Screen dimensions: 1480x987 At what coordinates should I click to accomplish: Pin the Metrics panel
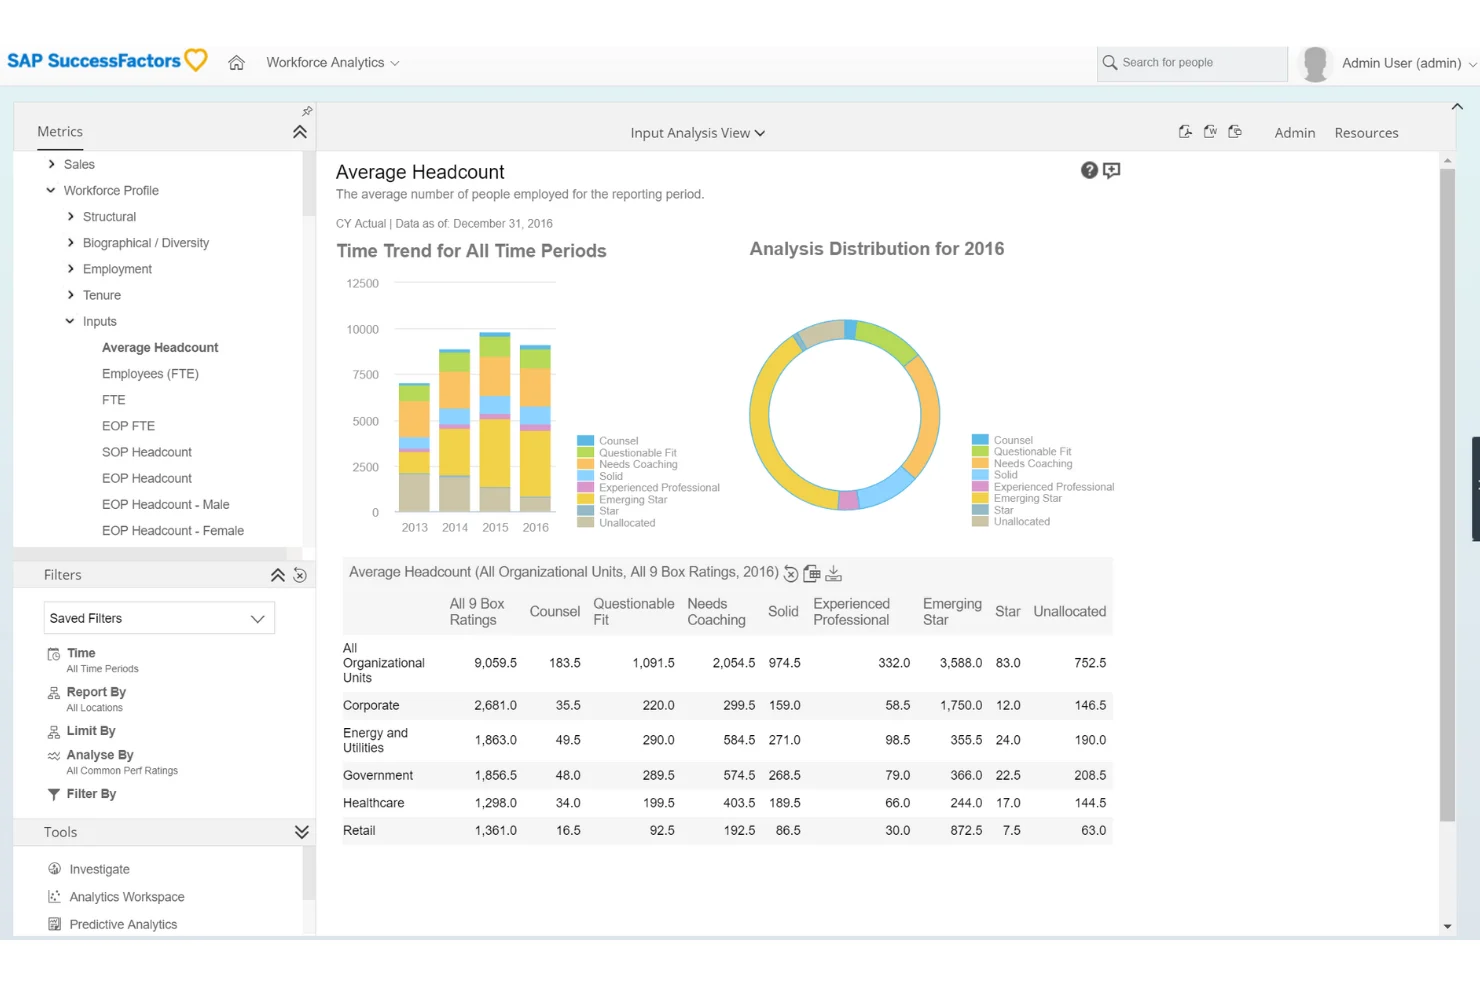coord(307,111)
